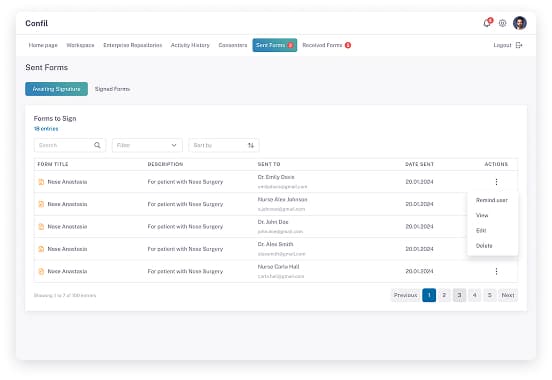Viewport: 552px width, 380px height.
Task: Open the Consenters tab
Action: pyautogui.click(x=233, y=45)
